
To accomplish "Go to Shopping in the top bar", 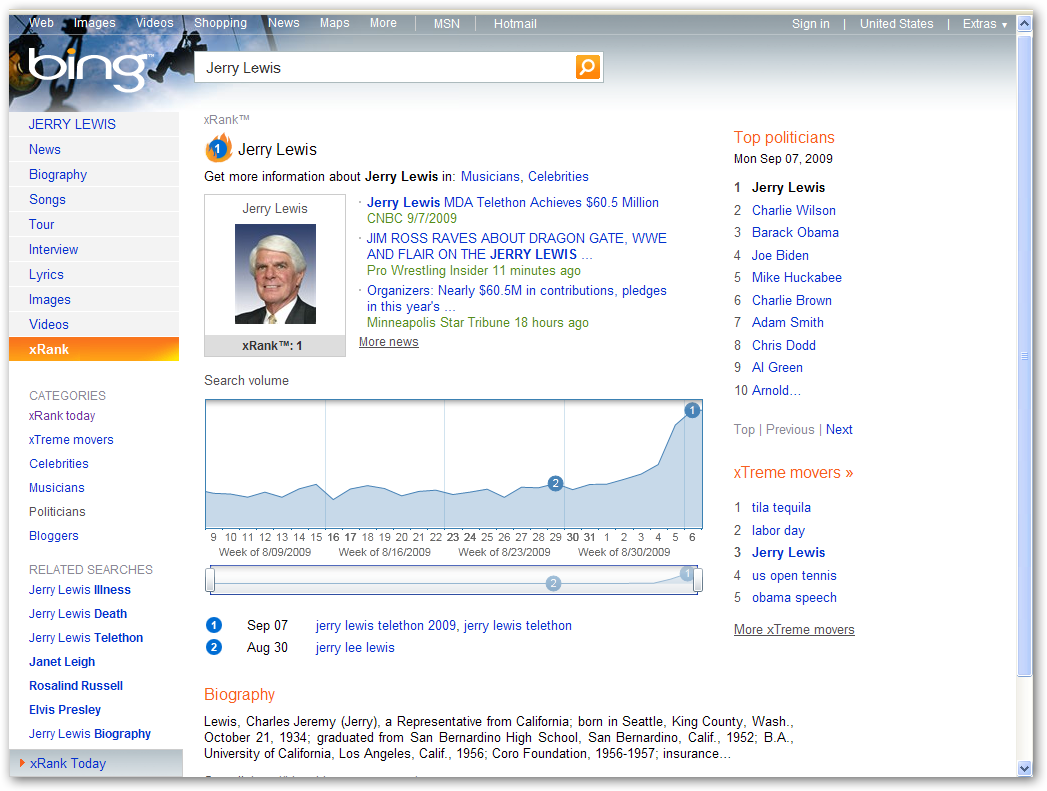I will click(220, 23).
